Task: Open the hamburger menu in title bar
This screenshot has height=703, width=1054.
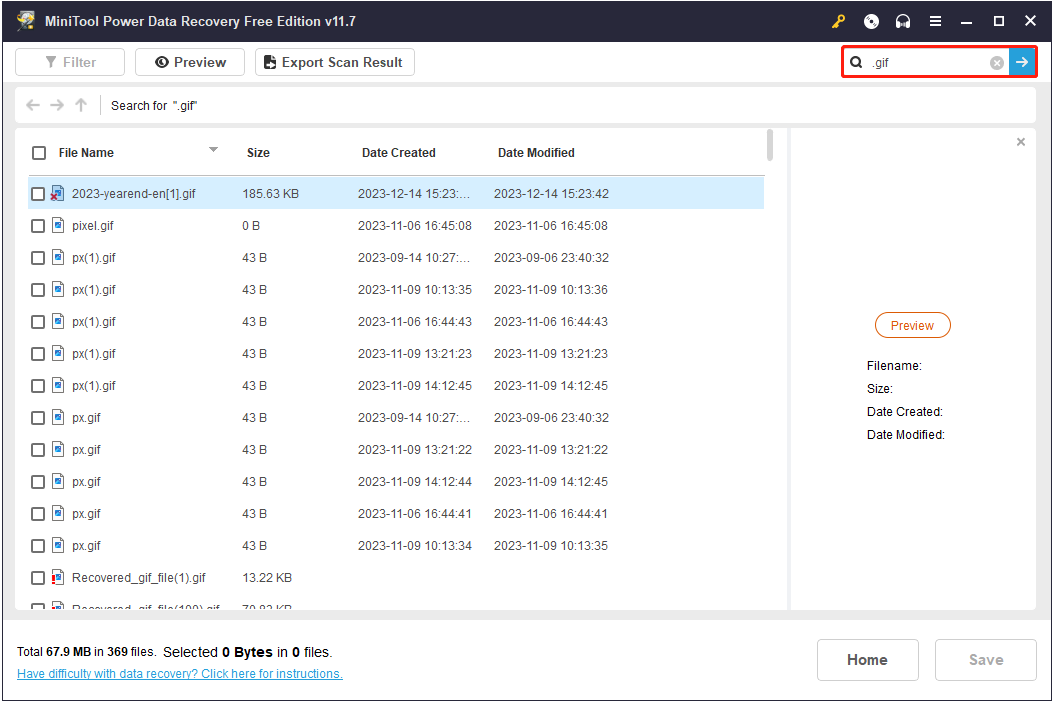Action: 935,22
